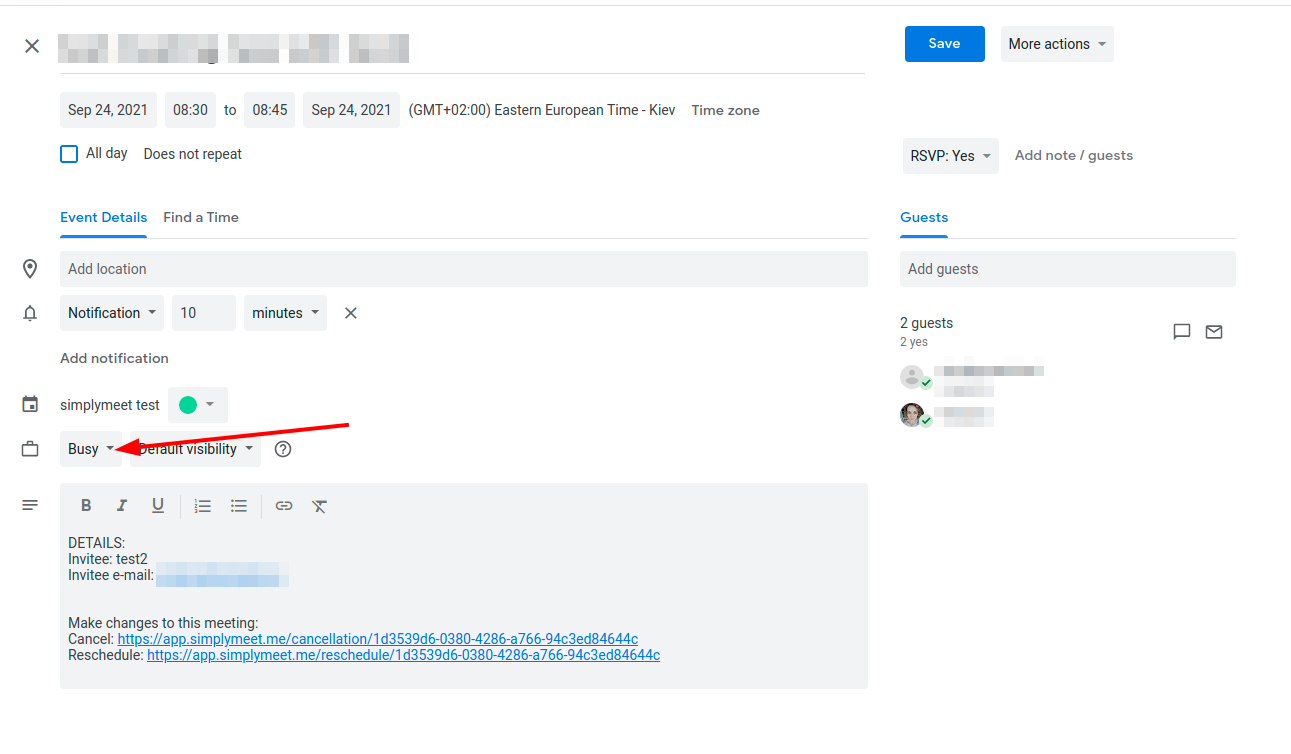Apply underline formatting to description
The image size is (1291, 754).
(158, 506)
